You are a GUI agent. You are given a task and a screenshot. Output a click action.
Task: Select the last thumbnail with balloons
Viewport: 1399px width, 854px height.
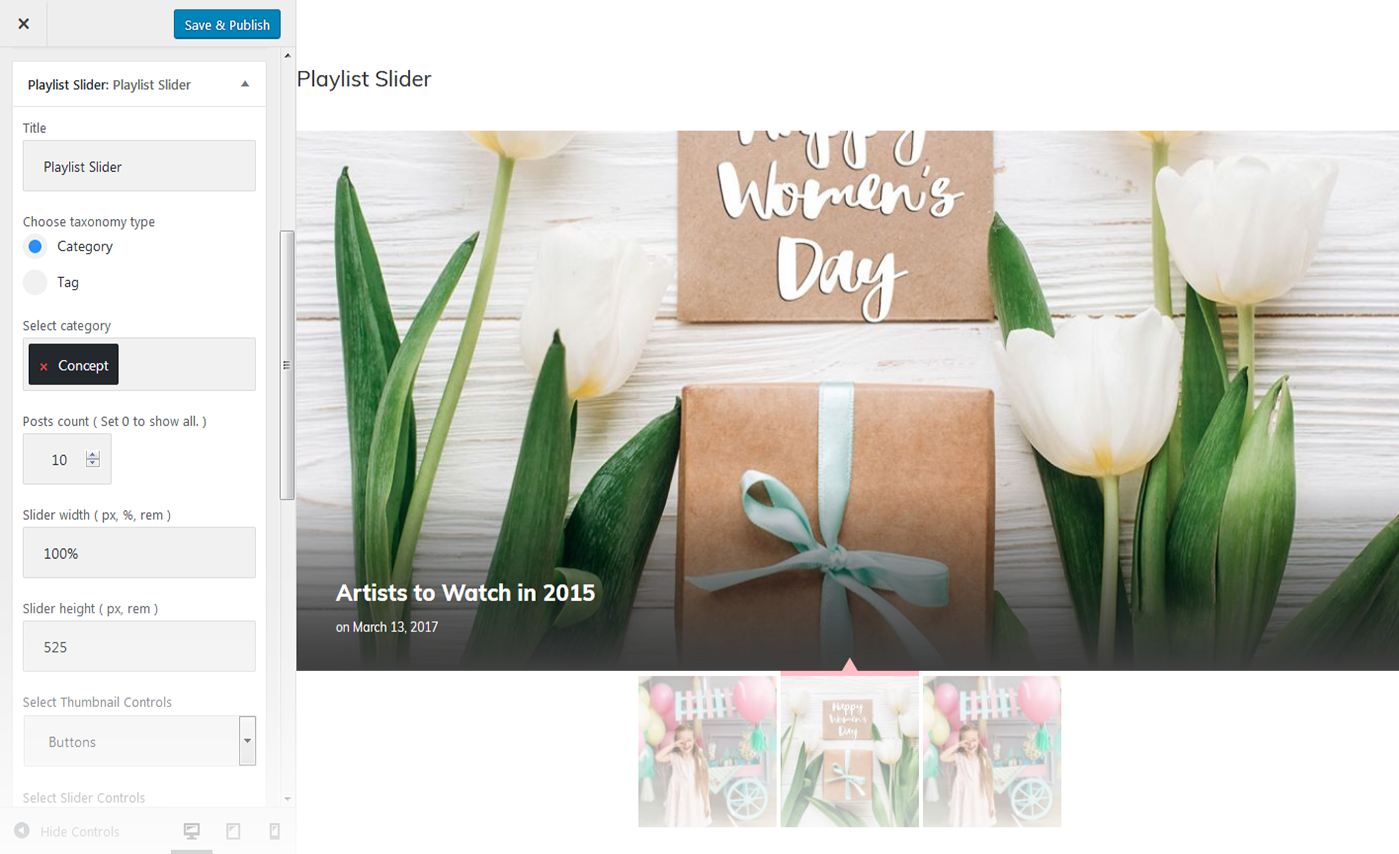point(992,751)
